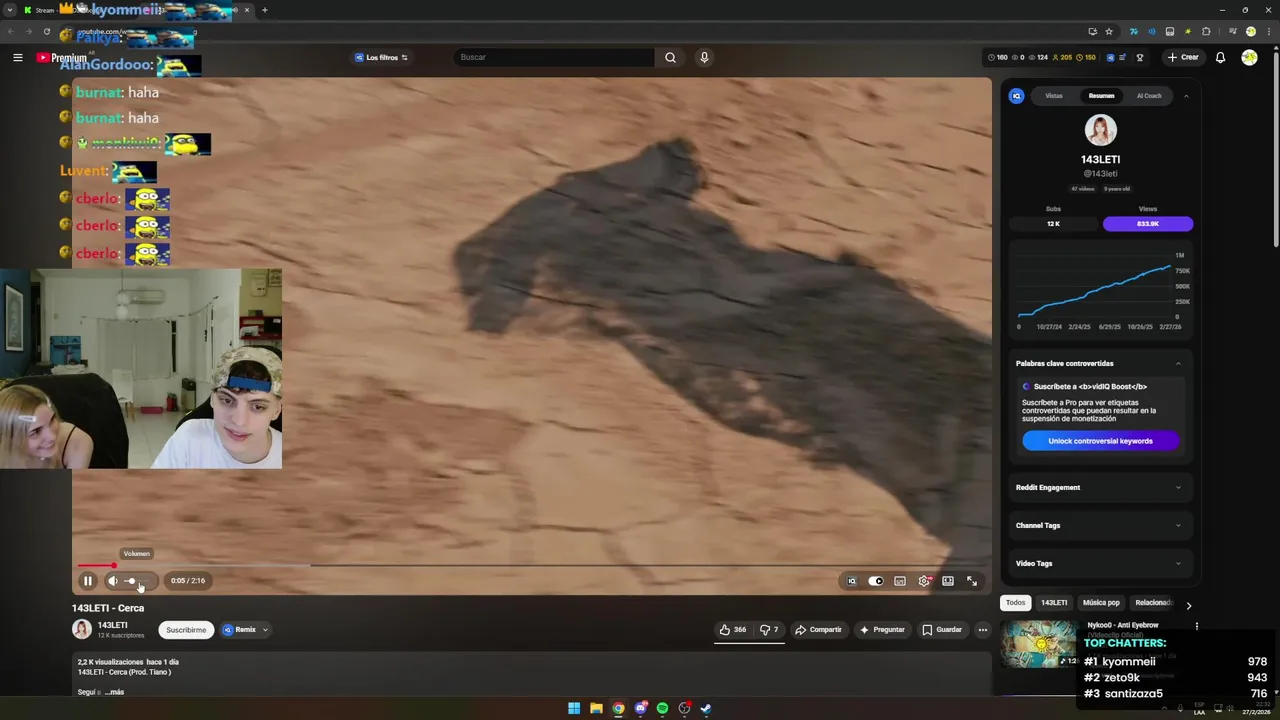This screenshot has width=1280, height=720.
Task: Collapse Palabras clave controvertidas section
Action: click(x=1178, y=363)
